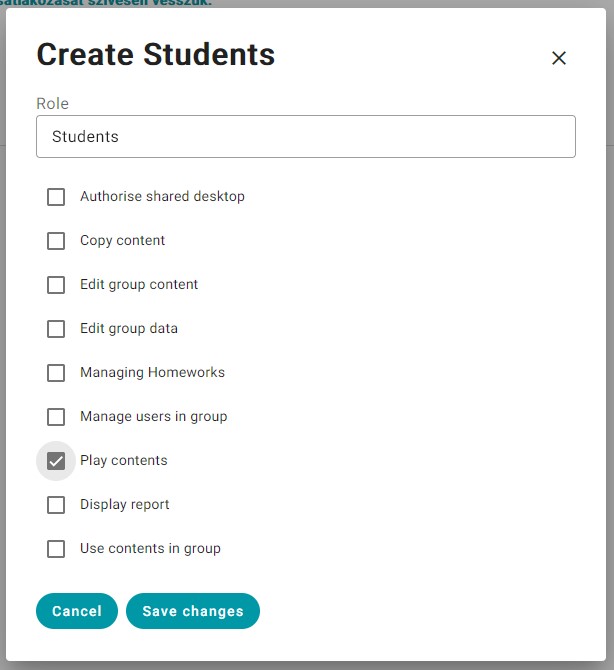Click the 'Managing Homeworks' label text
The width and height of the screenshot is (614, 670).
pos(152,373)
